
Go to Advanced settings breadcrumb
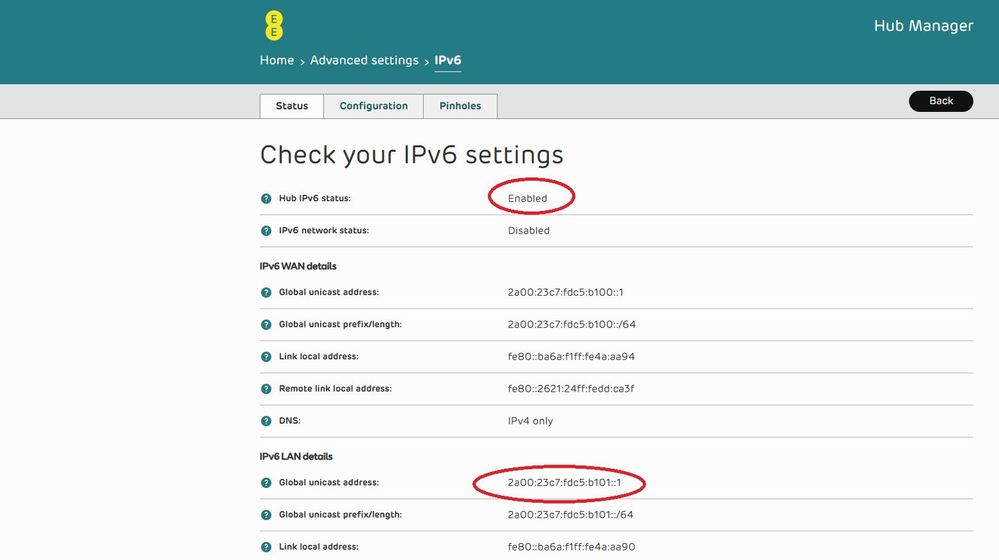(364, 61)
